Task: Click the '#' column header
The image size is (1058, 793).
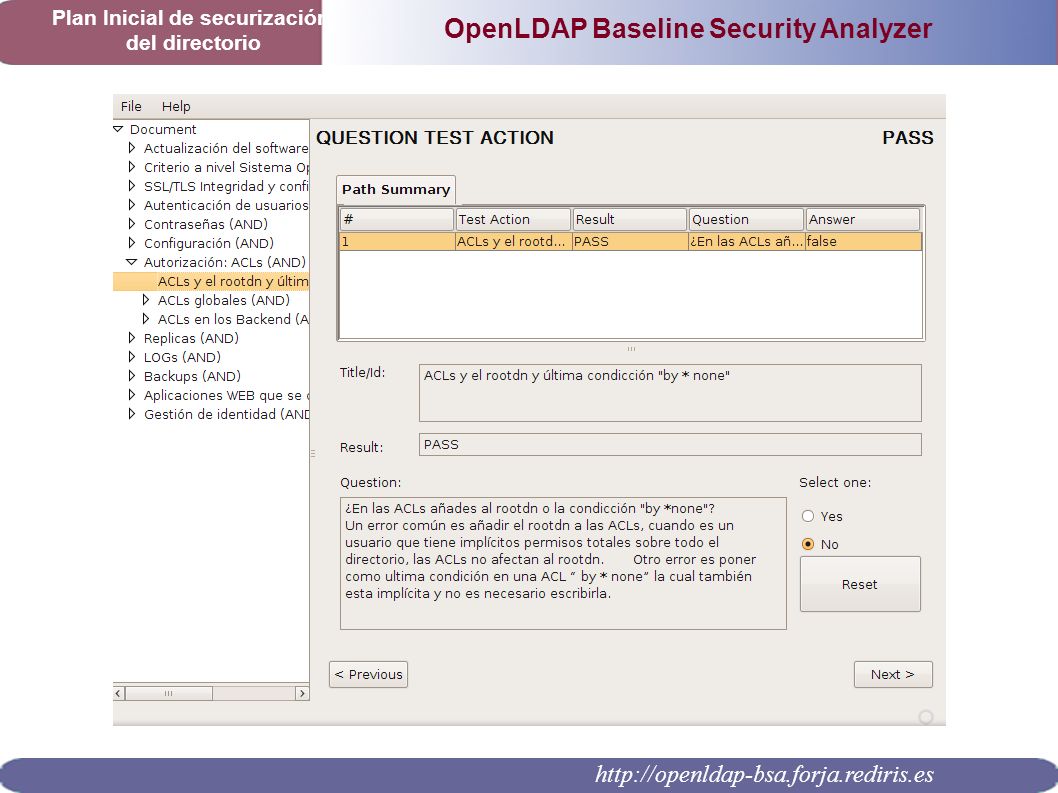Action: tap(397, 219)
